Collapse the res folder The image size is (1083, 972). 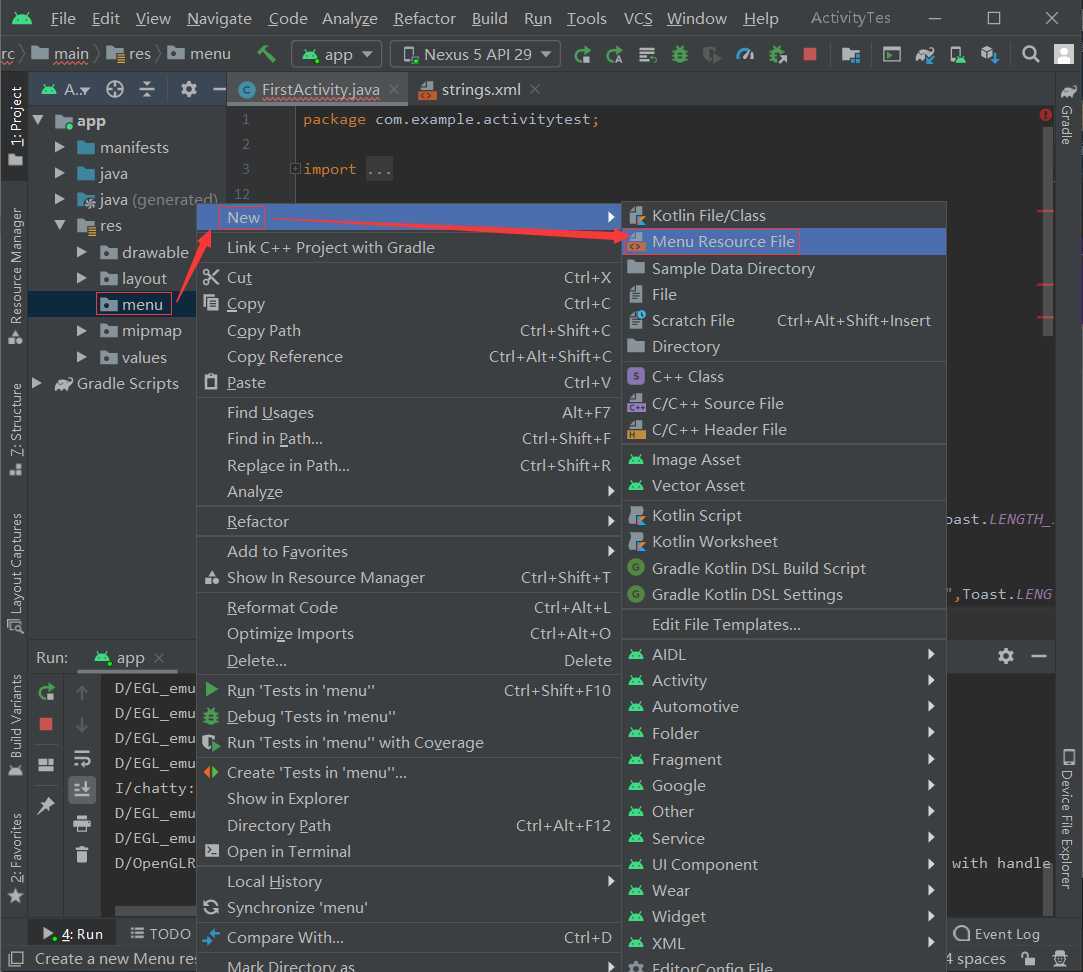59,225
